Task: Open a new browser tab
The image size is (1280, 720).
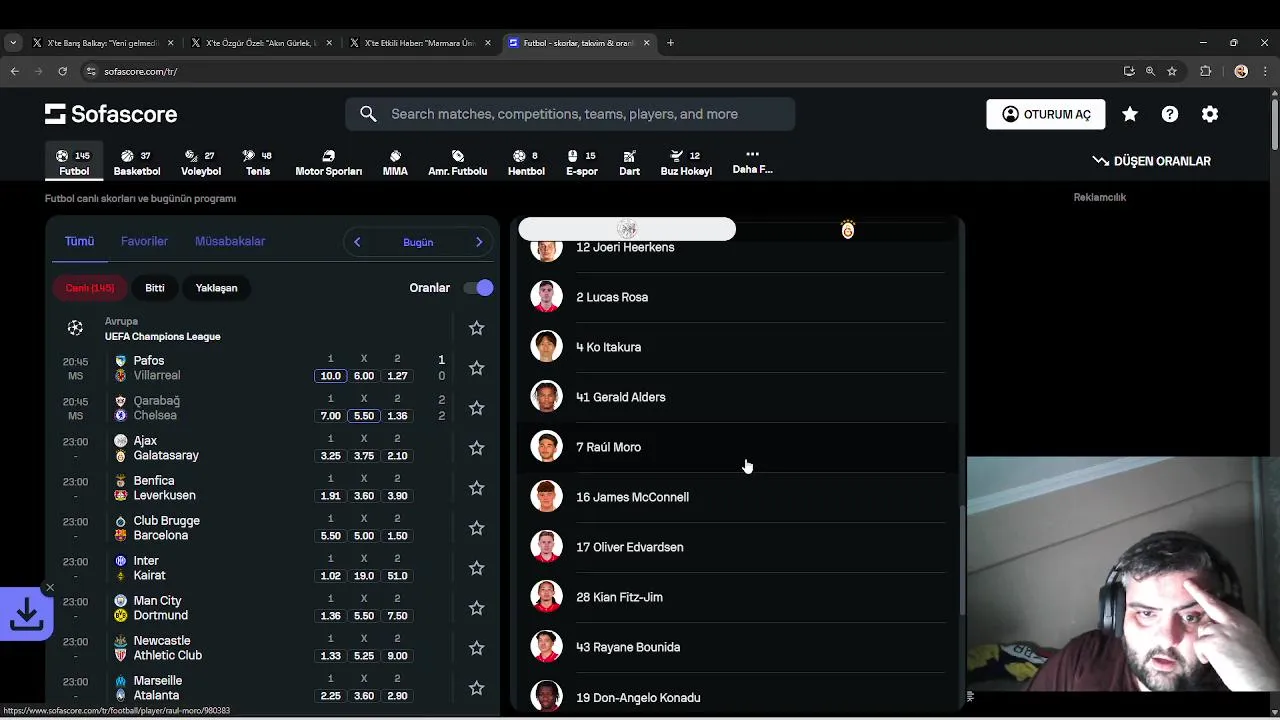Action: pos(670,43)
